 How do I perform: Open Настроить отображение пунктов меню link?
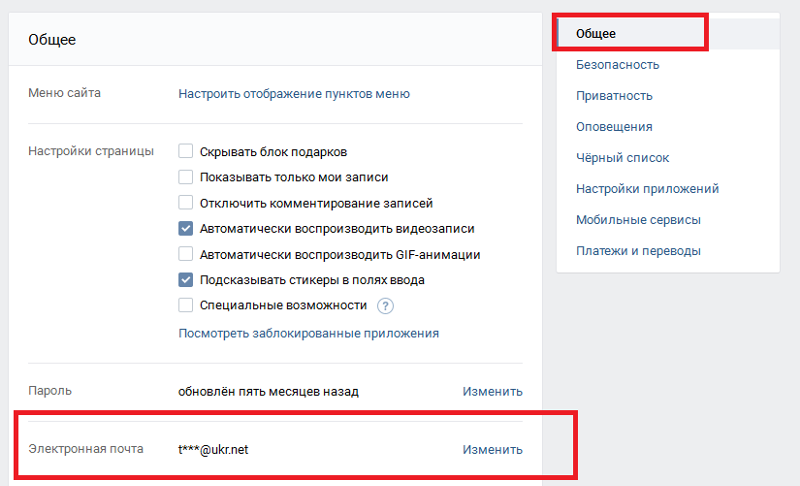pos(294,94)
